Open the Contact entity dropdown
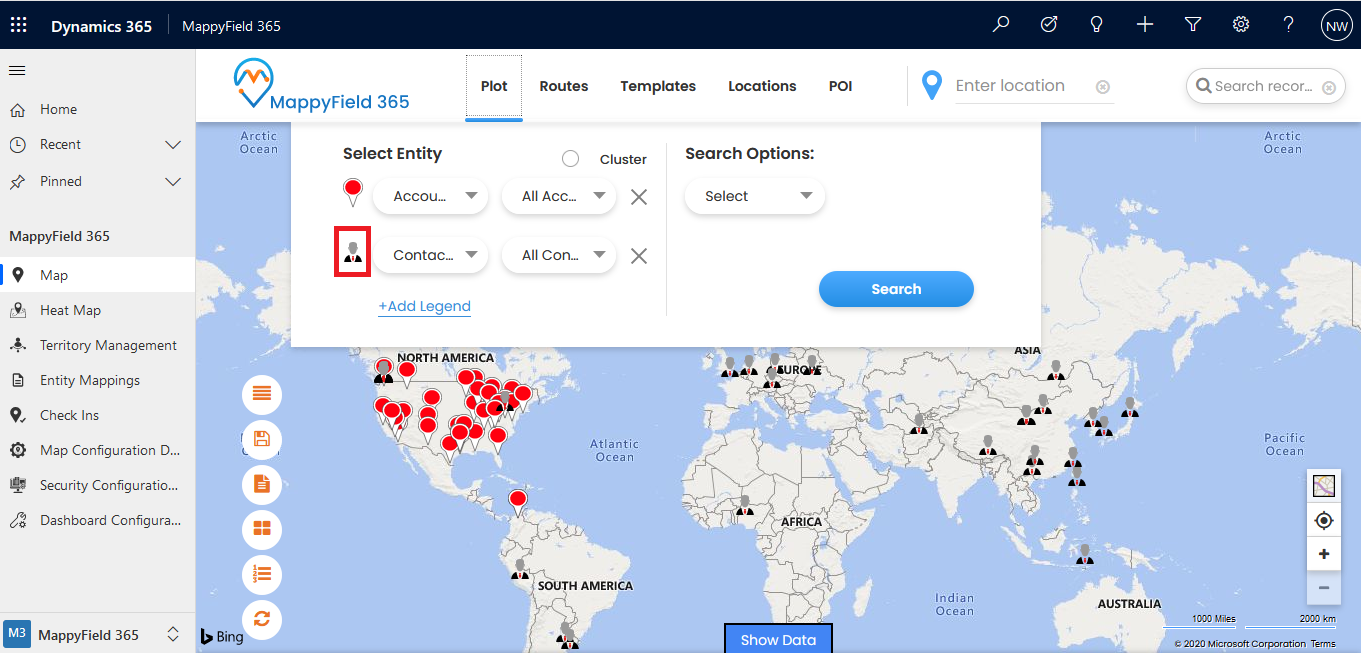Viewport: 1361px width, 653px height. (x=431, y=255)
